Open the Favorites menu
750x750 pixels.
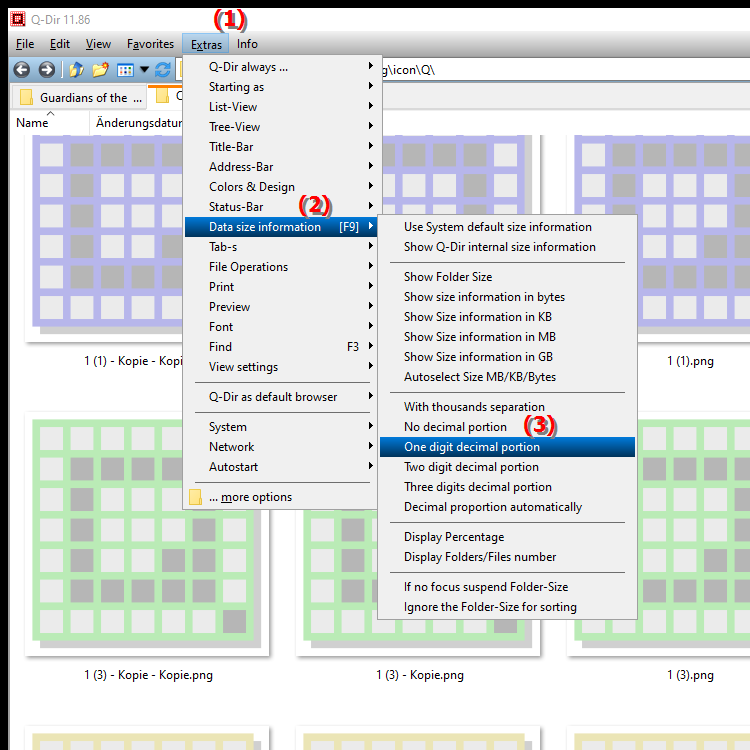tap(150, 44)
